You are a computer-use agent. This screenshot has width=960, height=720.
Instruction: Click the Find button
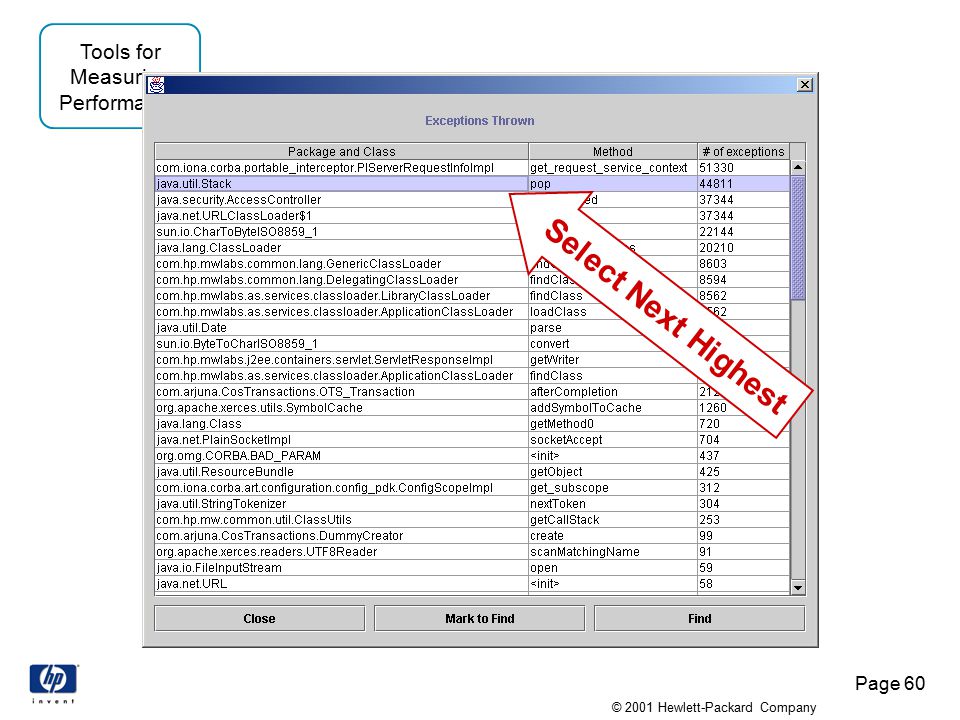[x=699, y=618]
